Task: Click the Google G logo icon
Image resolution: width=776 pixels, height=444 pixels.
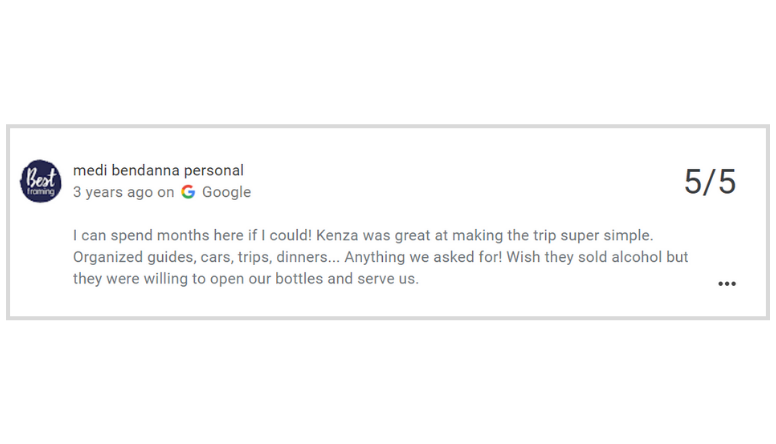Action: click(188, 192)
